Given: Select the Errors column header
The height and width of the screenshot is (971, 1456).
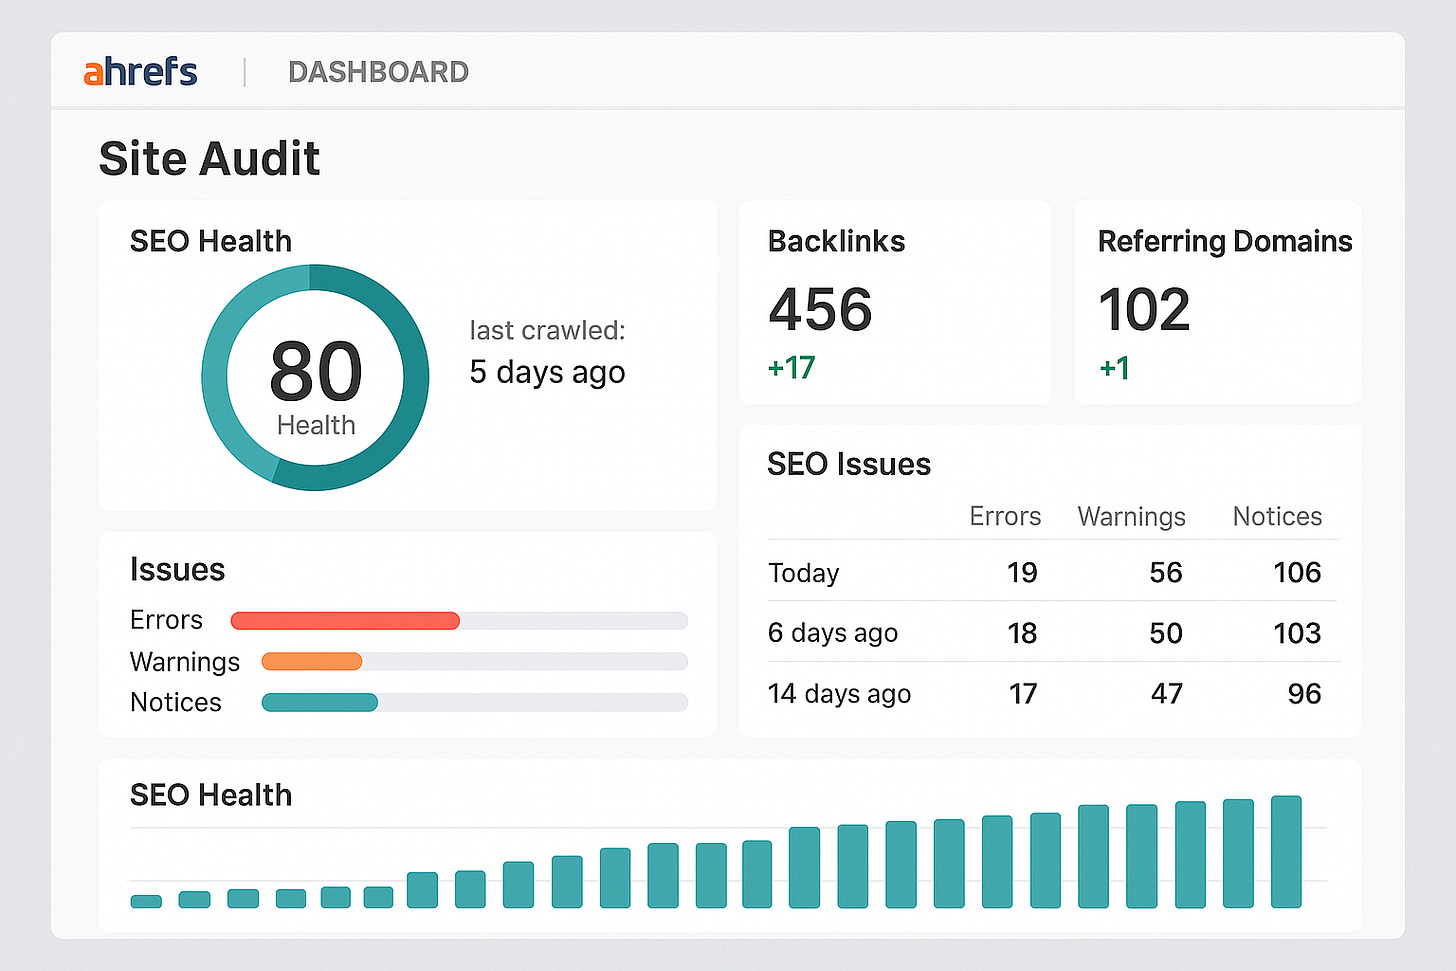Looking at the screenshot, I should (1005, 516).
